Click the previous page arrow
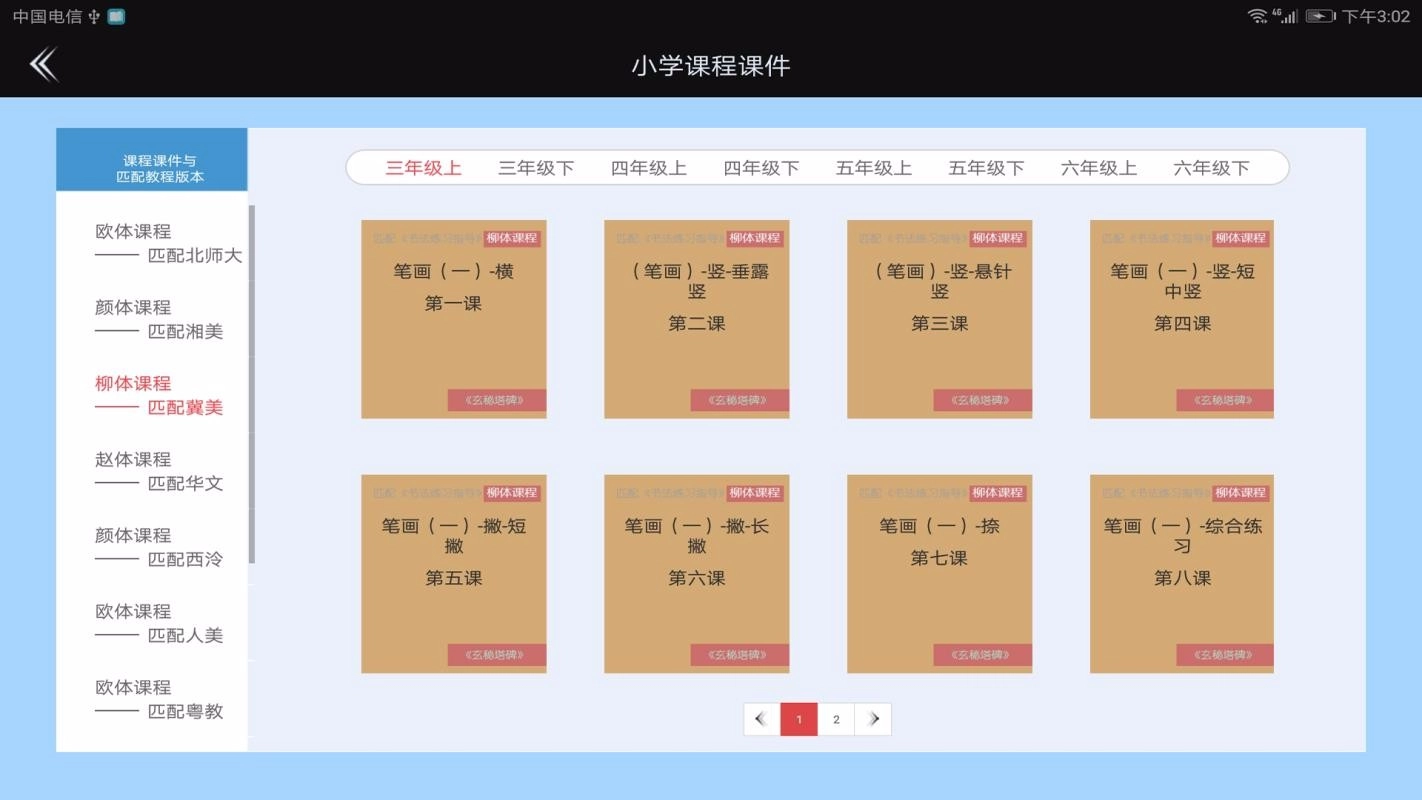The height and width of the screenshot is (800, 1422). 760,719
